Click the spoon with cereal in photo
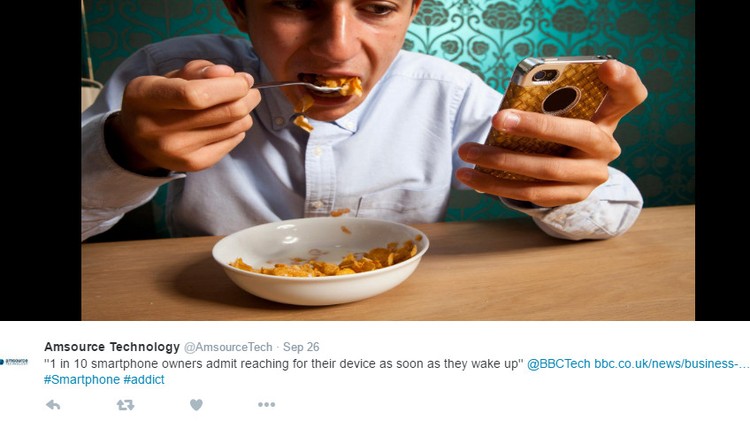Screen dimensions: 750x428 click(x=306, y=87)
